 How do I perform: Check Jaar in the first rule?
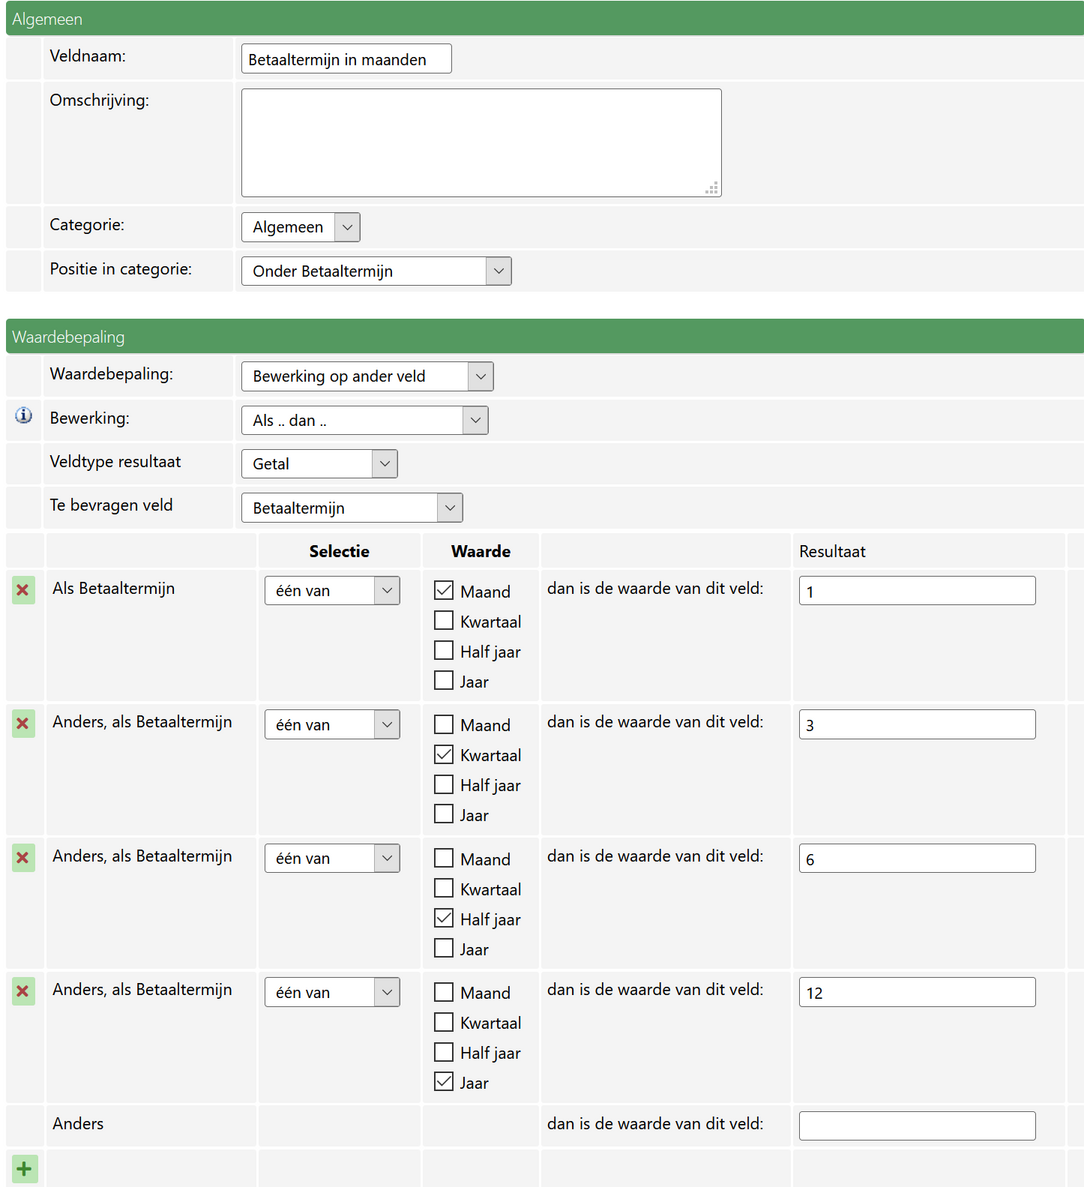point(444,681)
